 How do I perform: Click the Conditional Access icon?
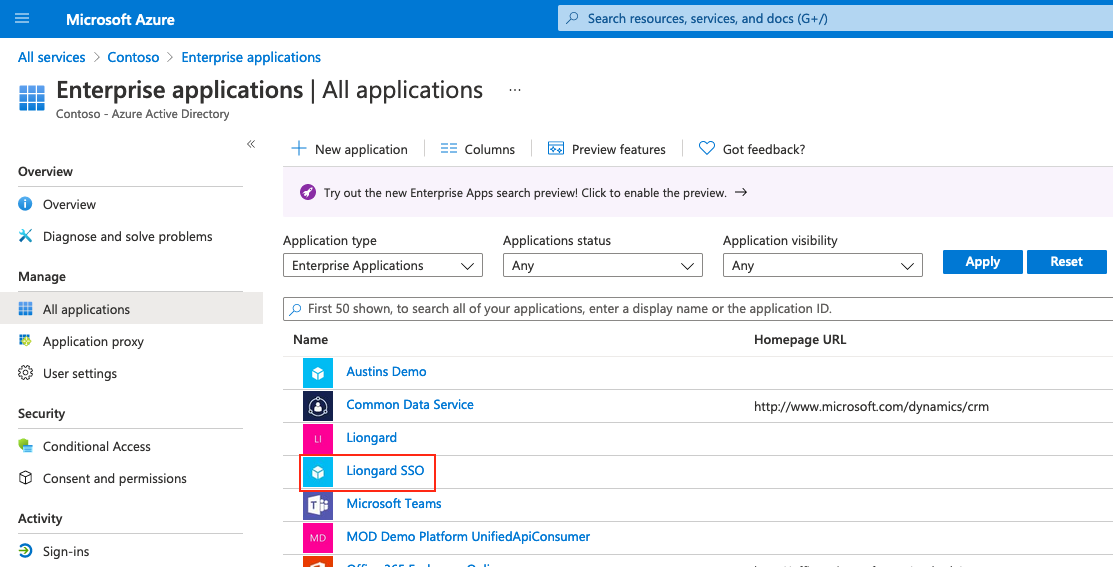(26, 446)
